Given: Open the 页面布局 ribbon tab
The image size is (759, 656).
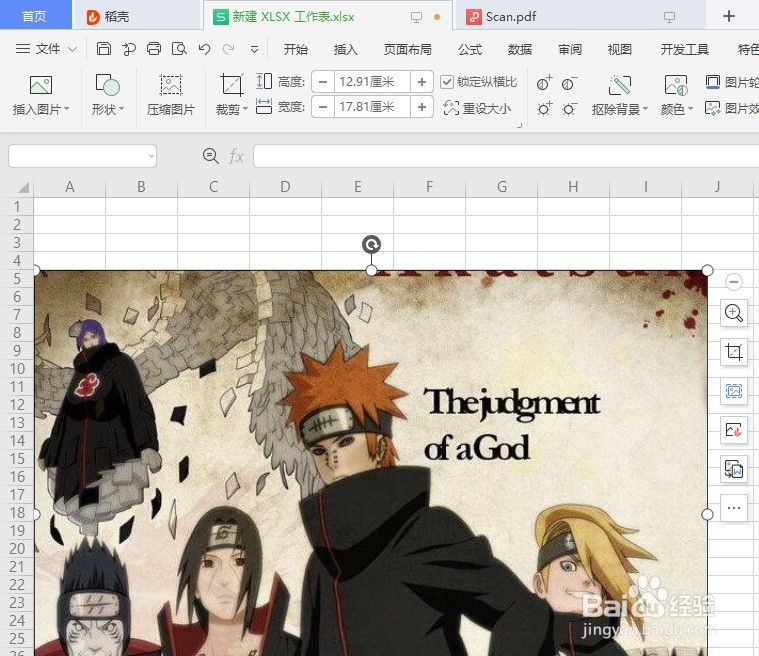Looking at the screenshot, I should pos(408,49).
